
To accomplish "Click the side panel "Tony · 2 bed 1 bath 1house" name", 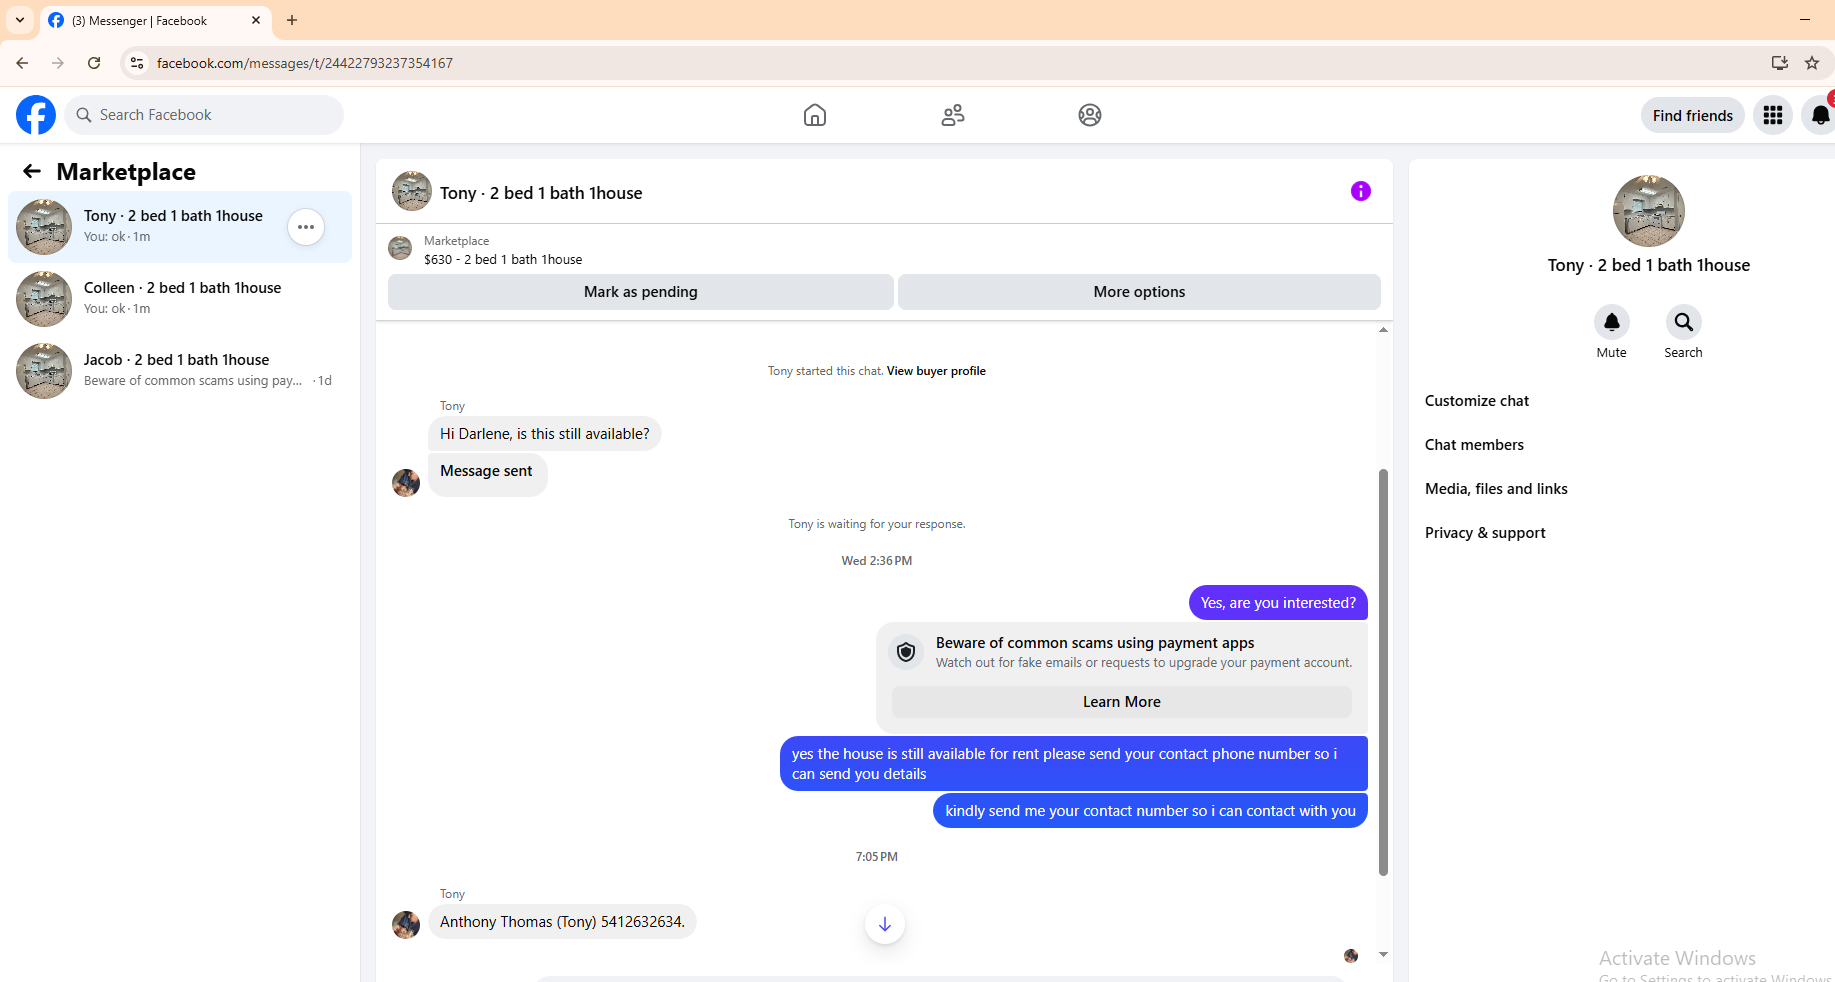I will [1649, 265].
